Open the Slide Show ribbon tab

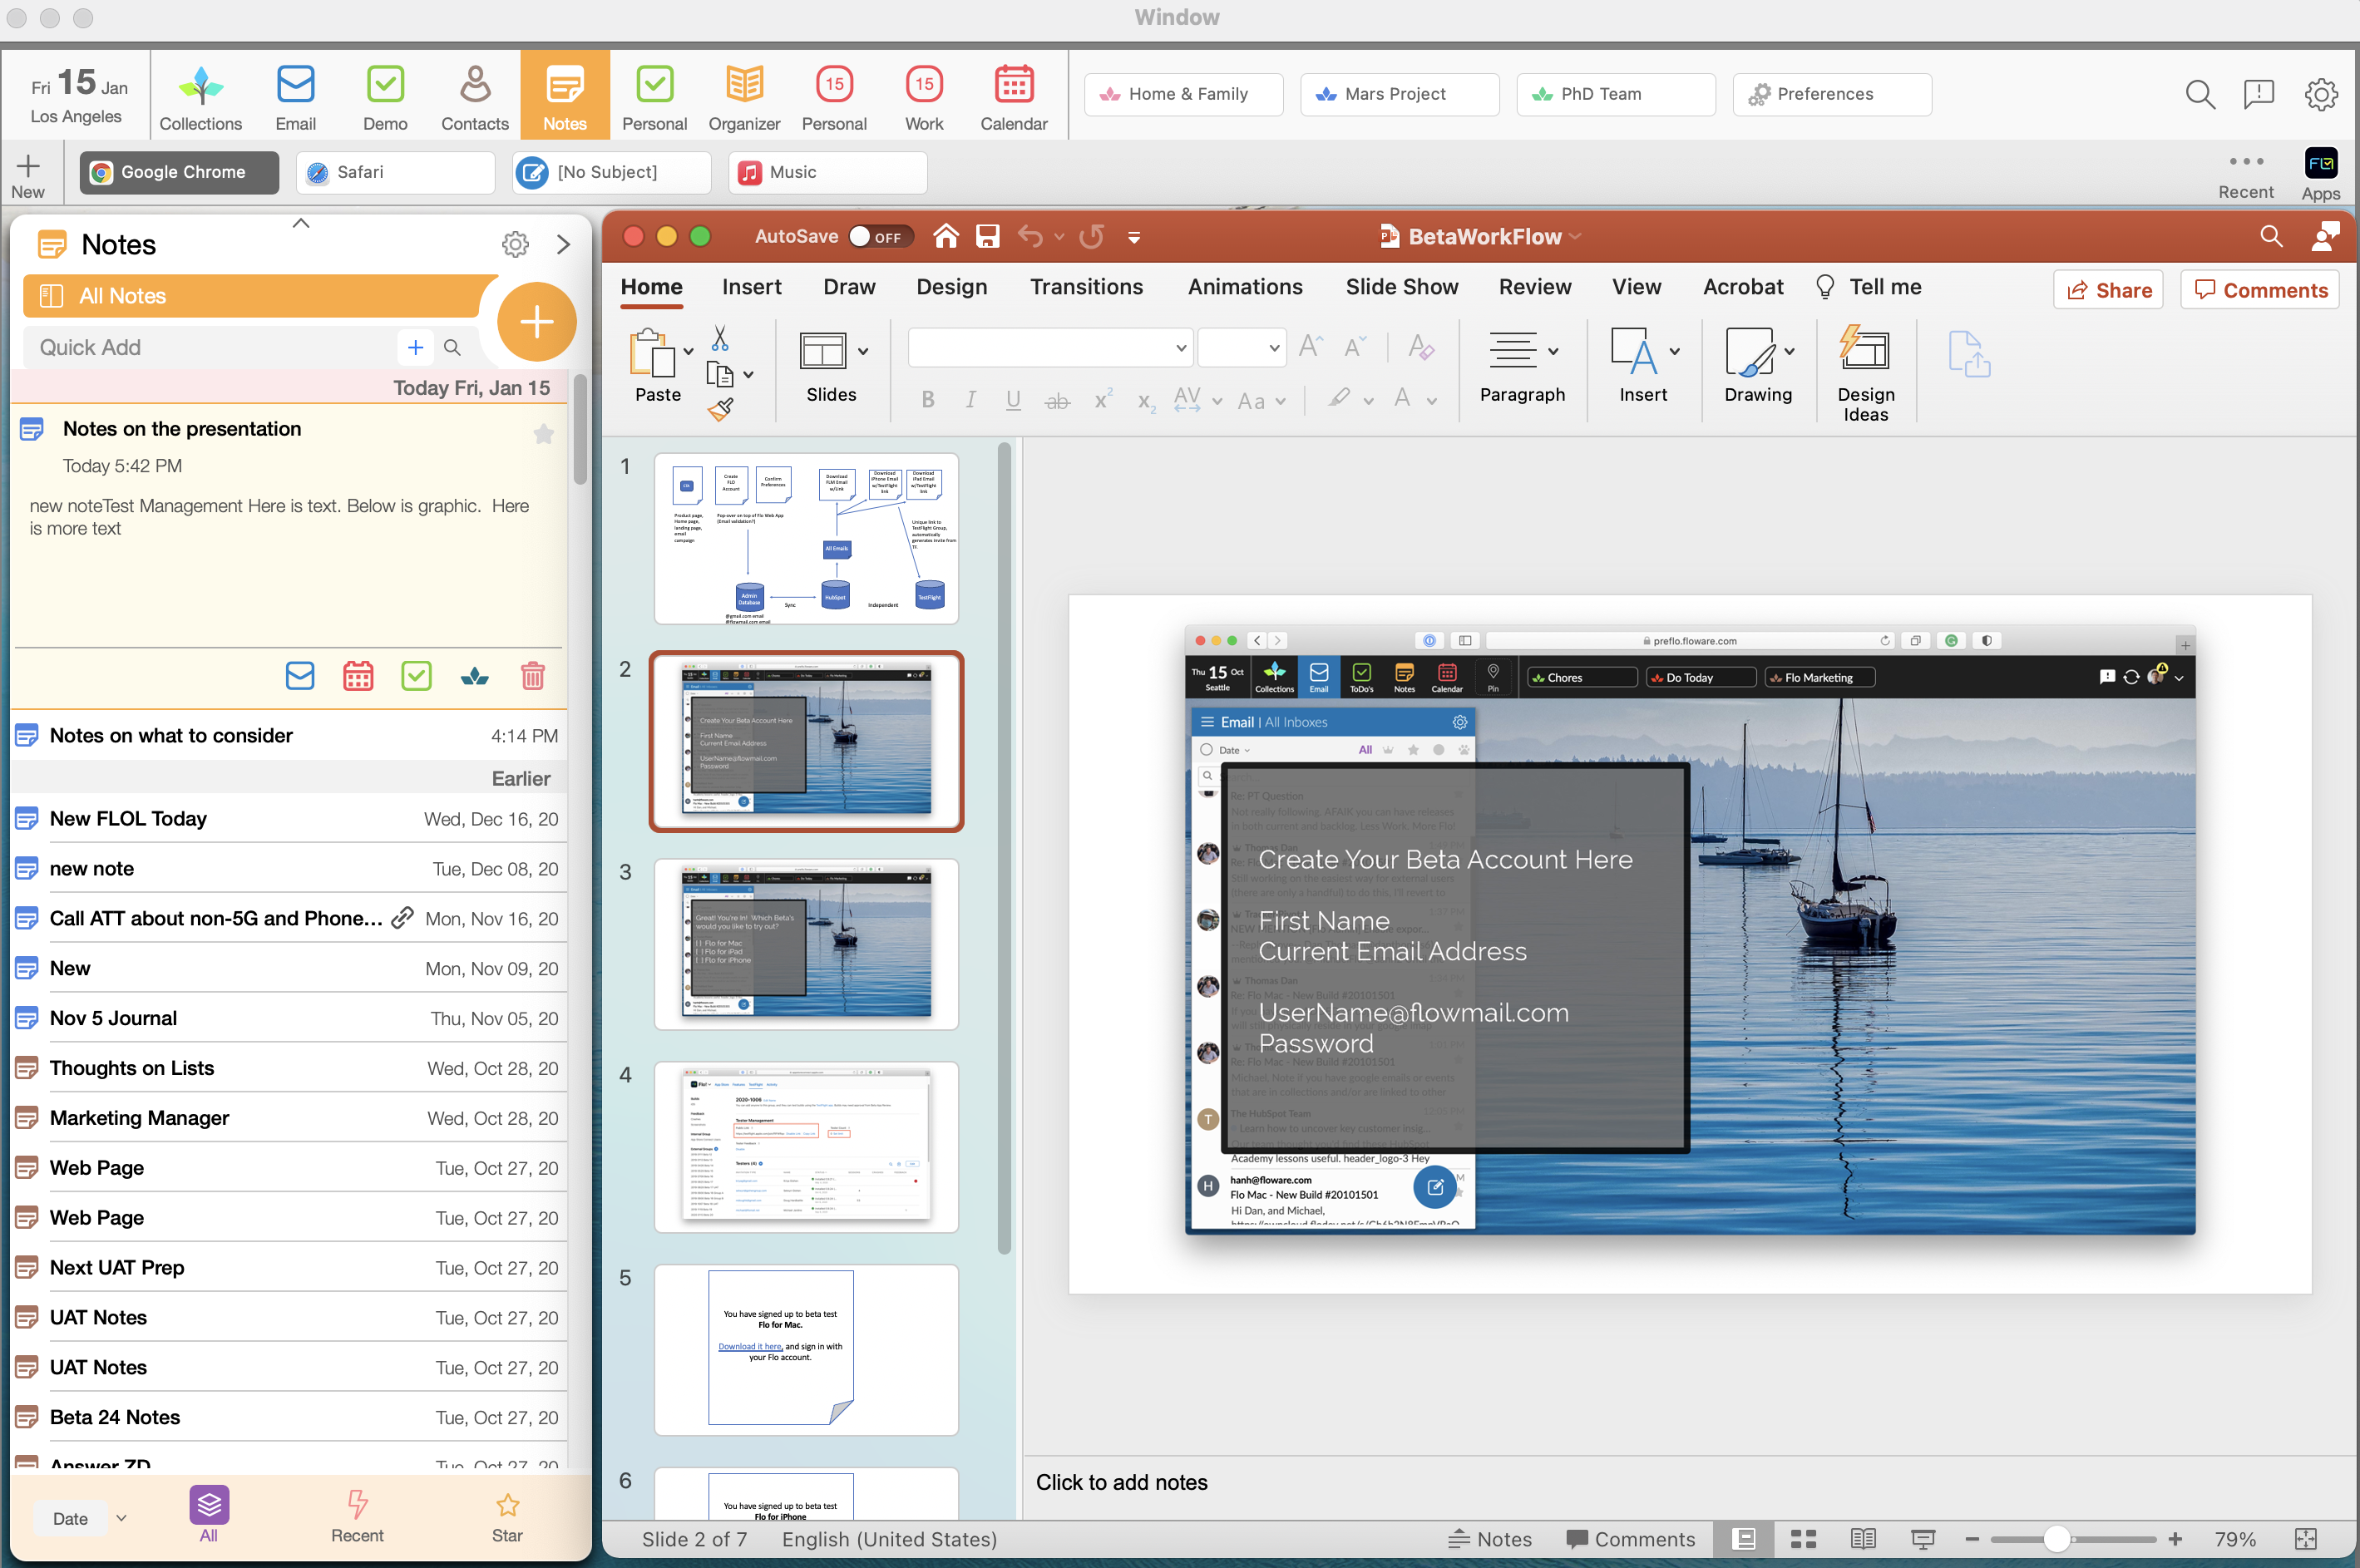(1401, 287)
